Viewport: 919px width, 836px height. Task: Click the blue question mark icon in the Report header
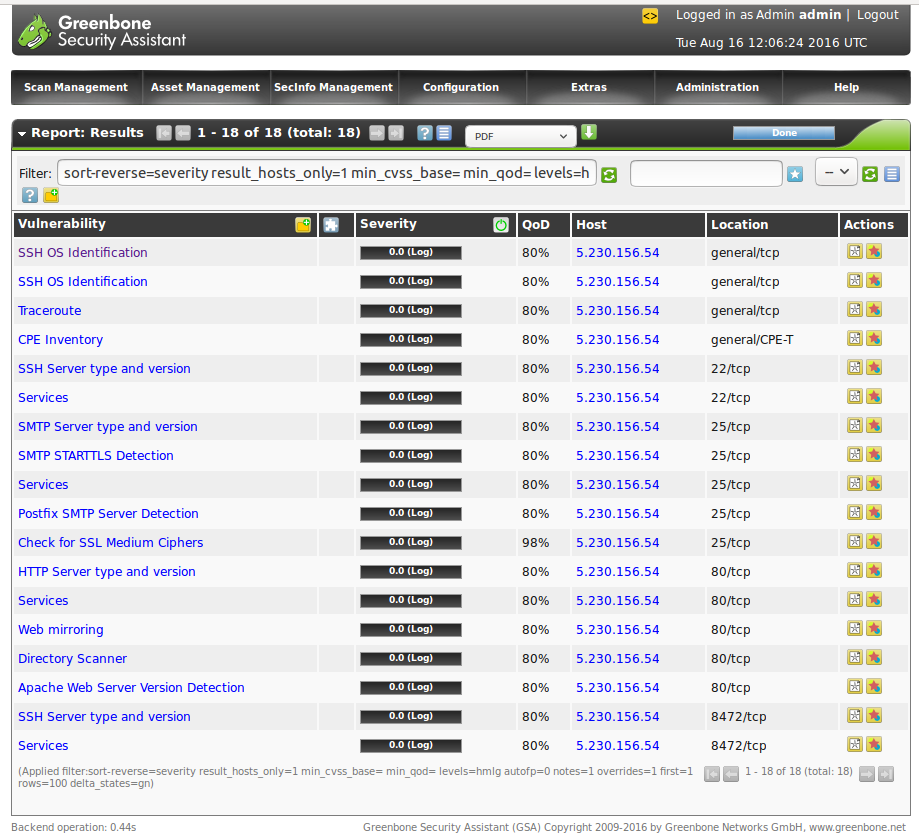tap(425, 133)
